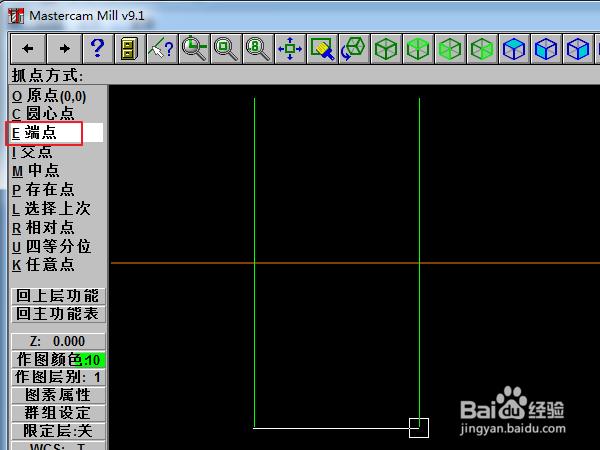Select the second blue cube plane icon

pyautogui.click(x=546, y=49)
